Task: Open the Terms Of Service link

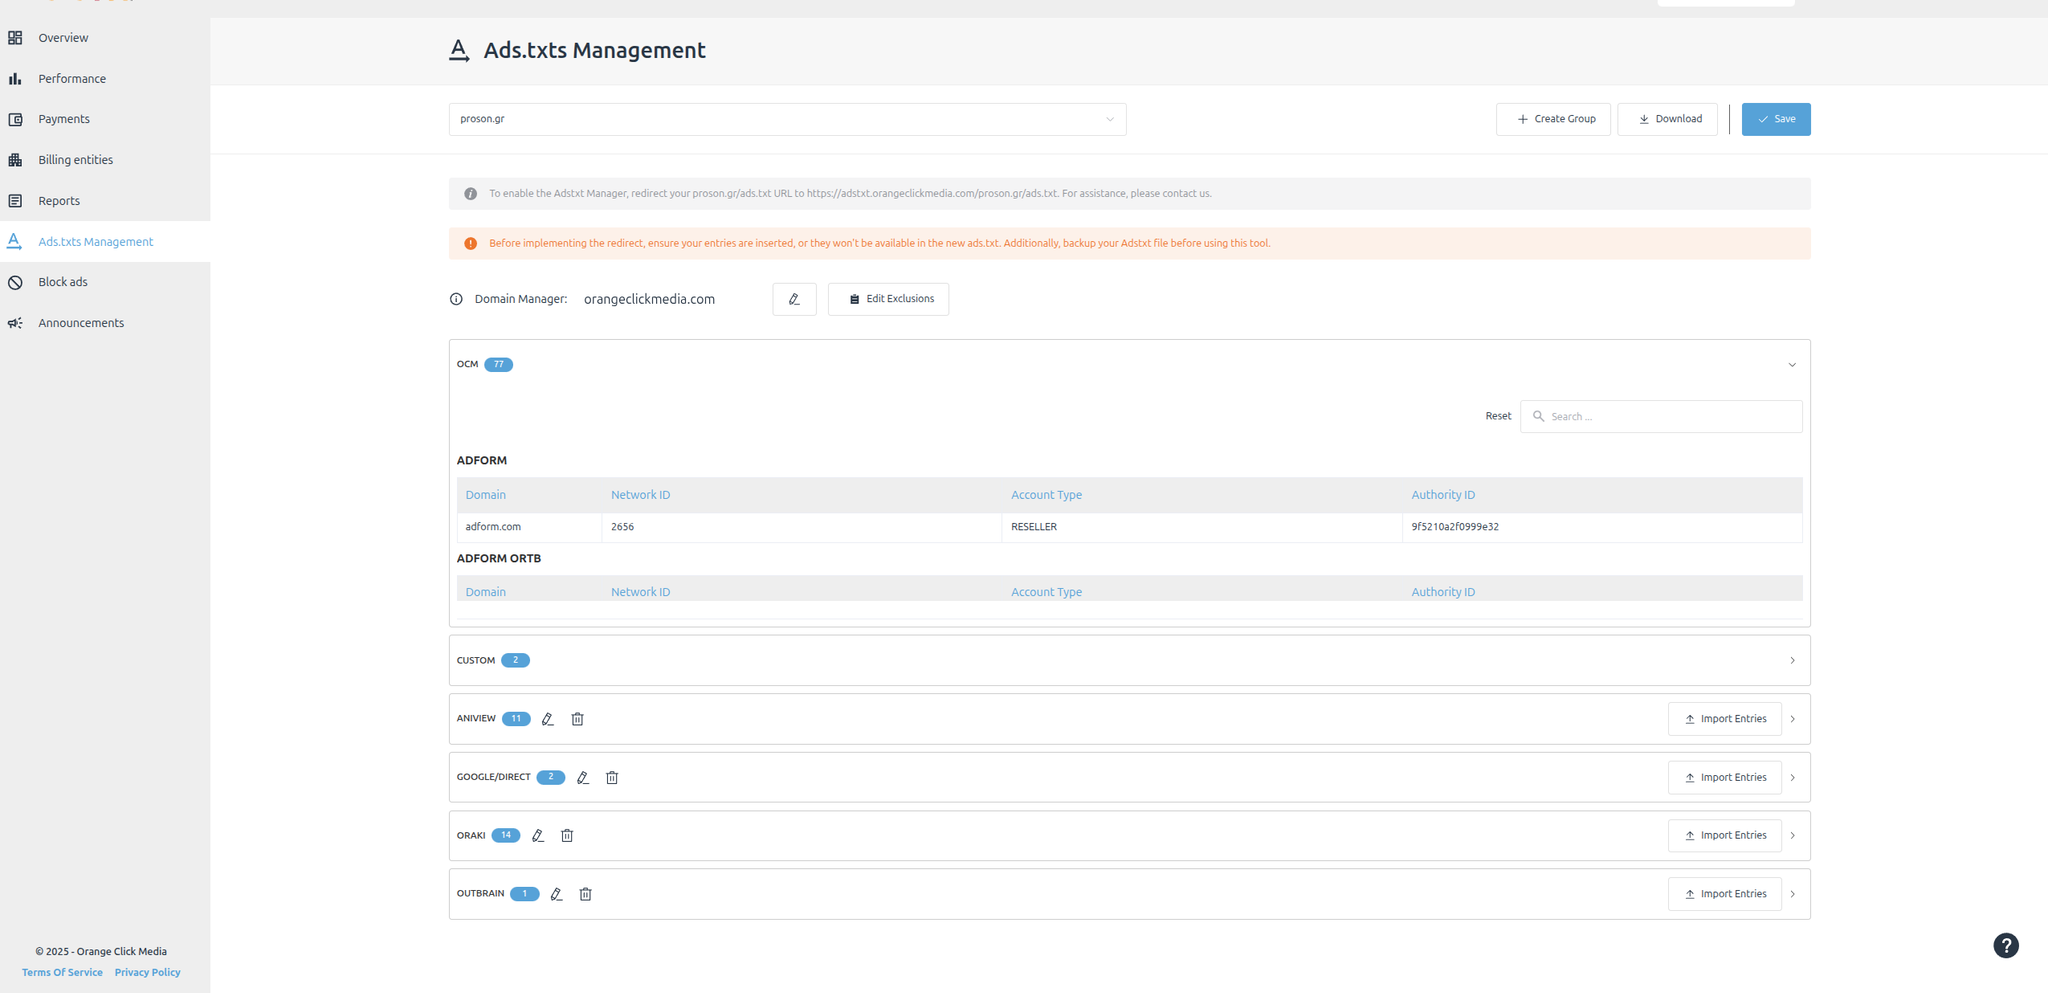Action: pos(61,972)
